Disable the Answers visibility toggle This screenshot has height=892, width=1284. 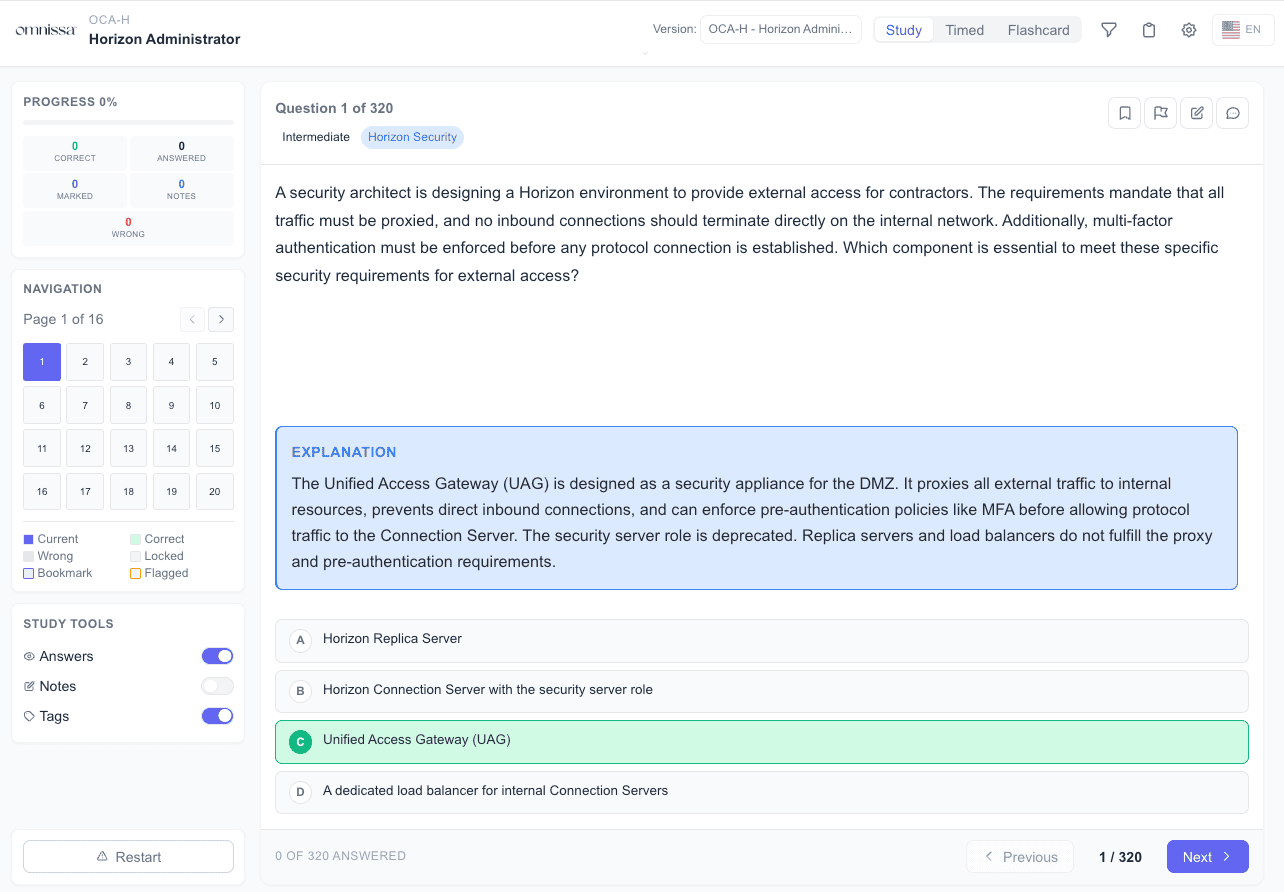click(x=217, y=656)
